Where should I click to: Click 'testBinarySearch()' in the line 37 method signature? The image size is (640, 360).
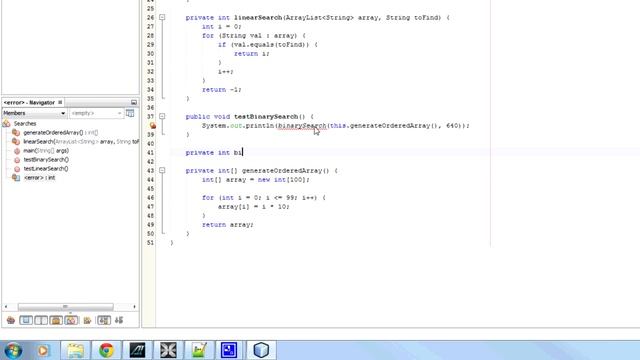(269, 117)
